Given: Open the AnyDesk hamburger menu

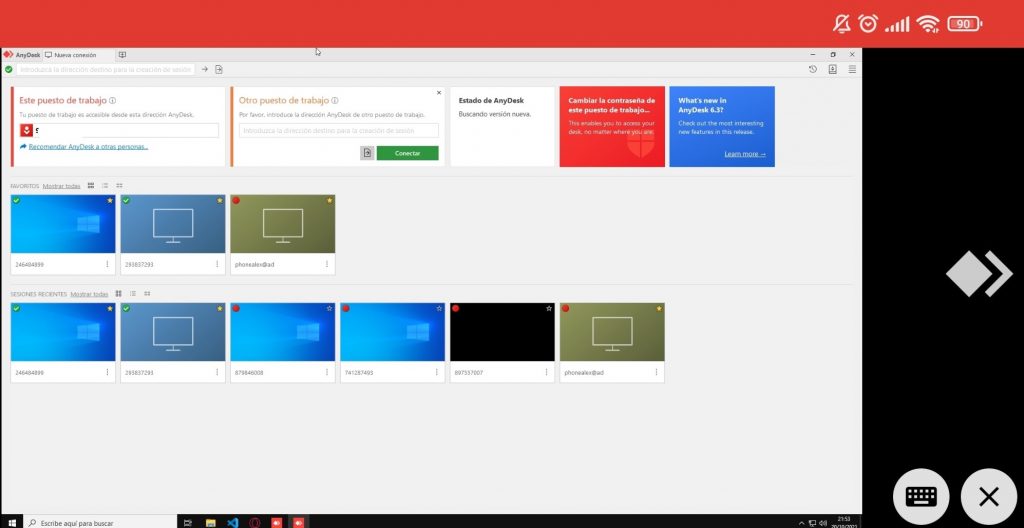Looking at the screenshot, I should (x=852, y=69).
